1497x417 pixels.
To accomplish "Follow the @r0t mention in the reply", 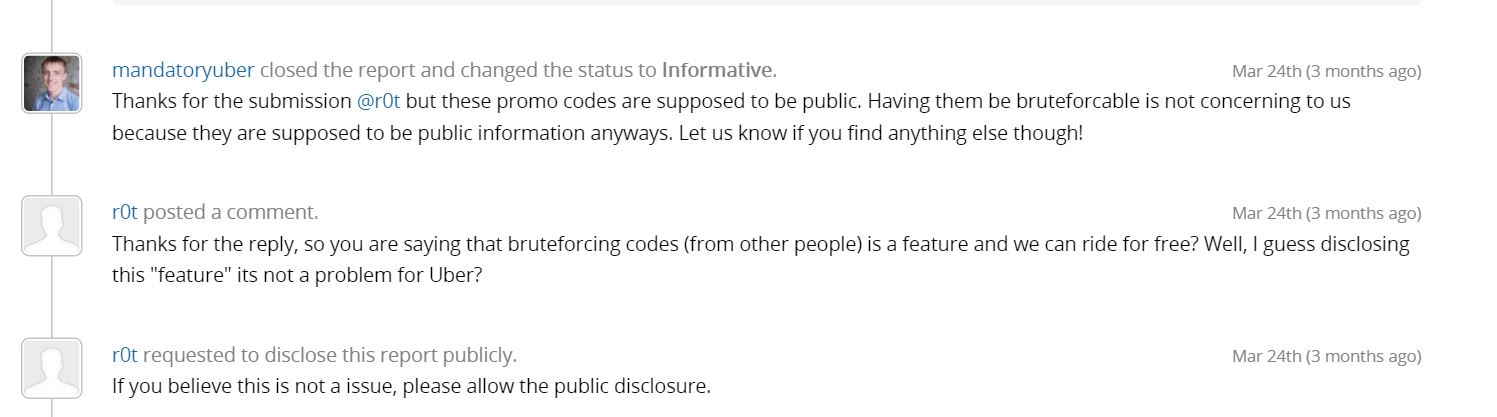I will pyautogui.click(x=379, y=101).
